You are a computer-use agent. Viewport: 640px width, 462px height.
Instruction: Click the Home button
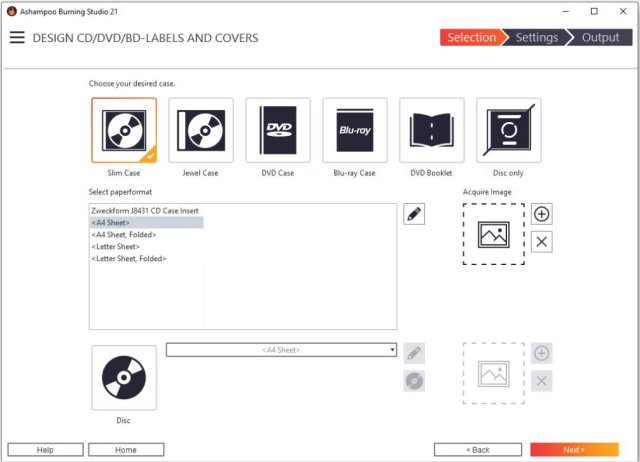point(126,450)
